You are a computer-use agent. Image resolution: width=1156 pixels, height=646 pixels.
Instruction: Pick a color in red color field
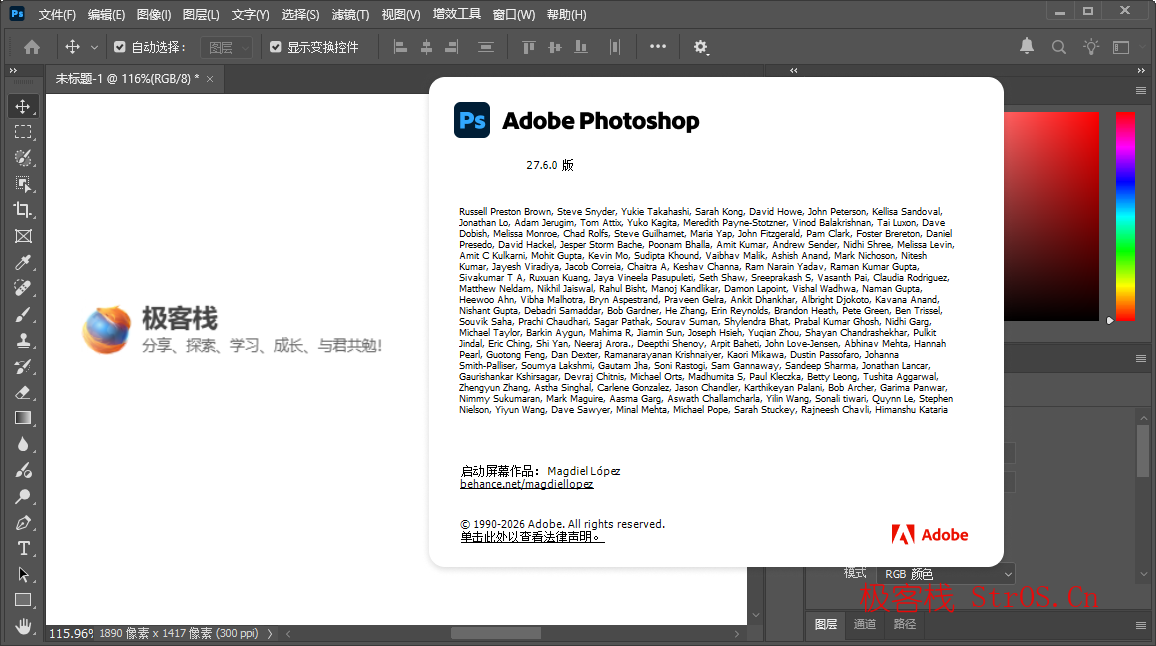click(1051, 217)
